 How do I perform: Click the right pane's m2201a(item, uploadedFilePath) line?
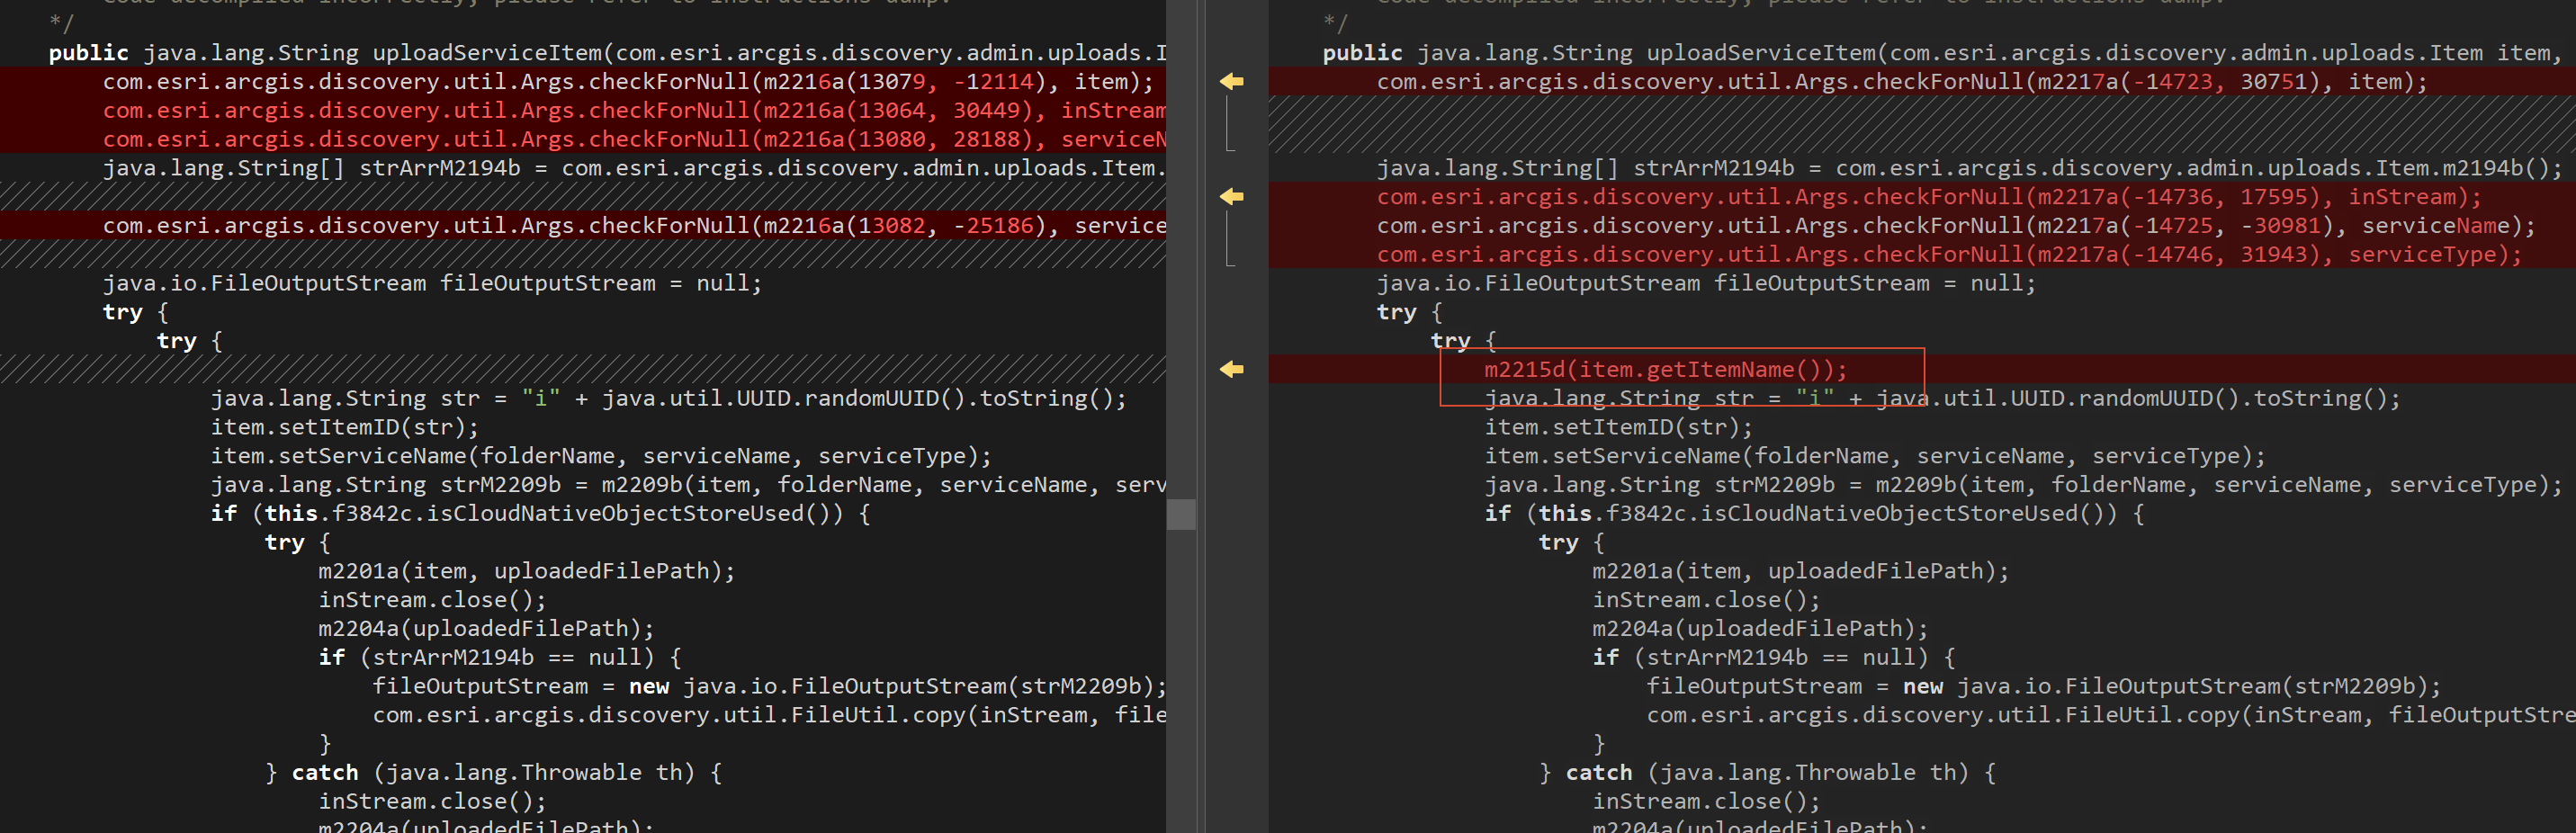[1800, 571]
